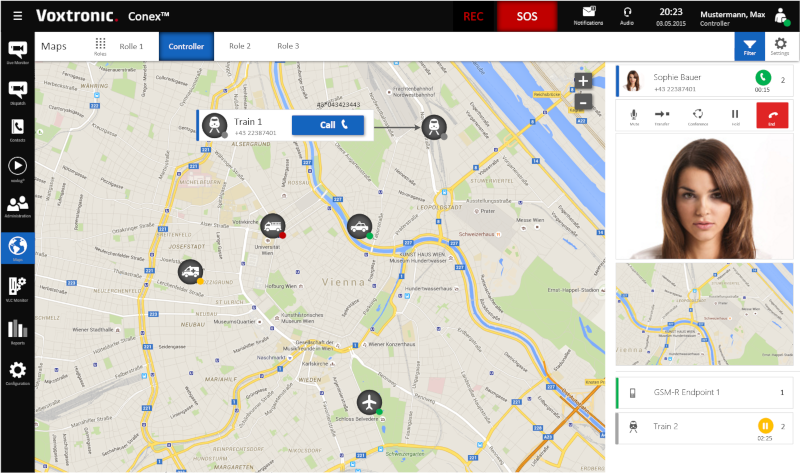Transfer the active call
Viewport: 800px width, 473px height.
pyautogui.click(x=662, y=116)
